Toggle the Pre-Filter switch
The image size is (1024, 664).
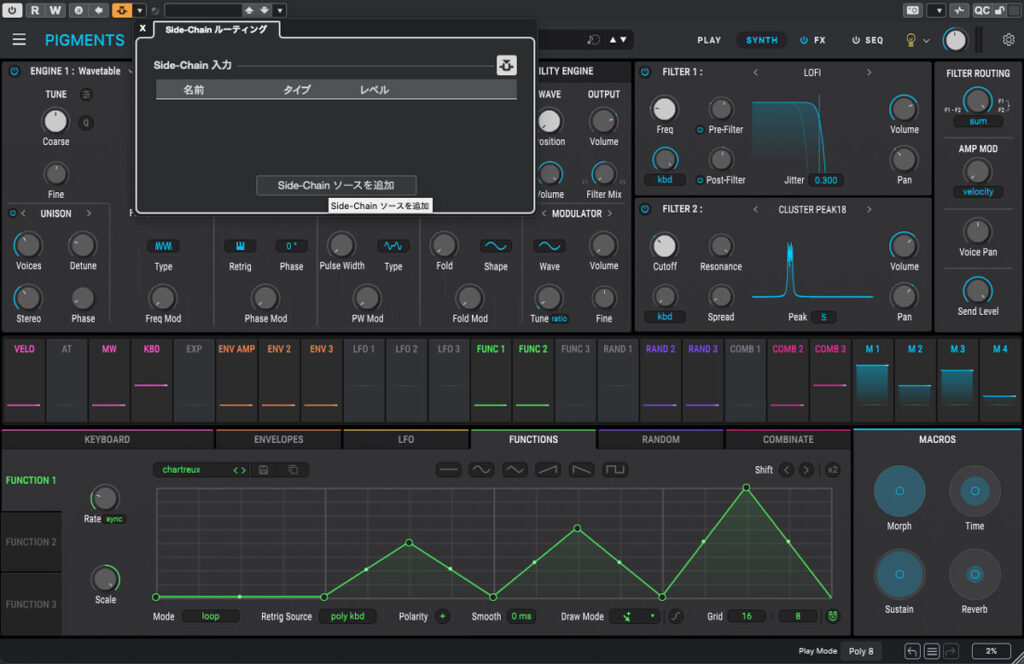tap(700, 129)
